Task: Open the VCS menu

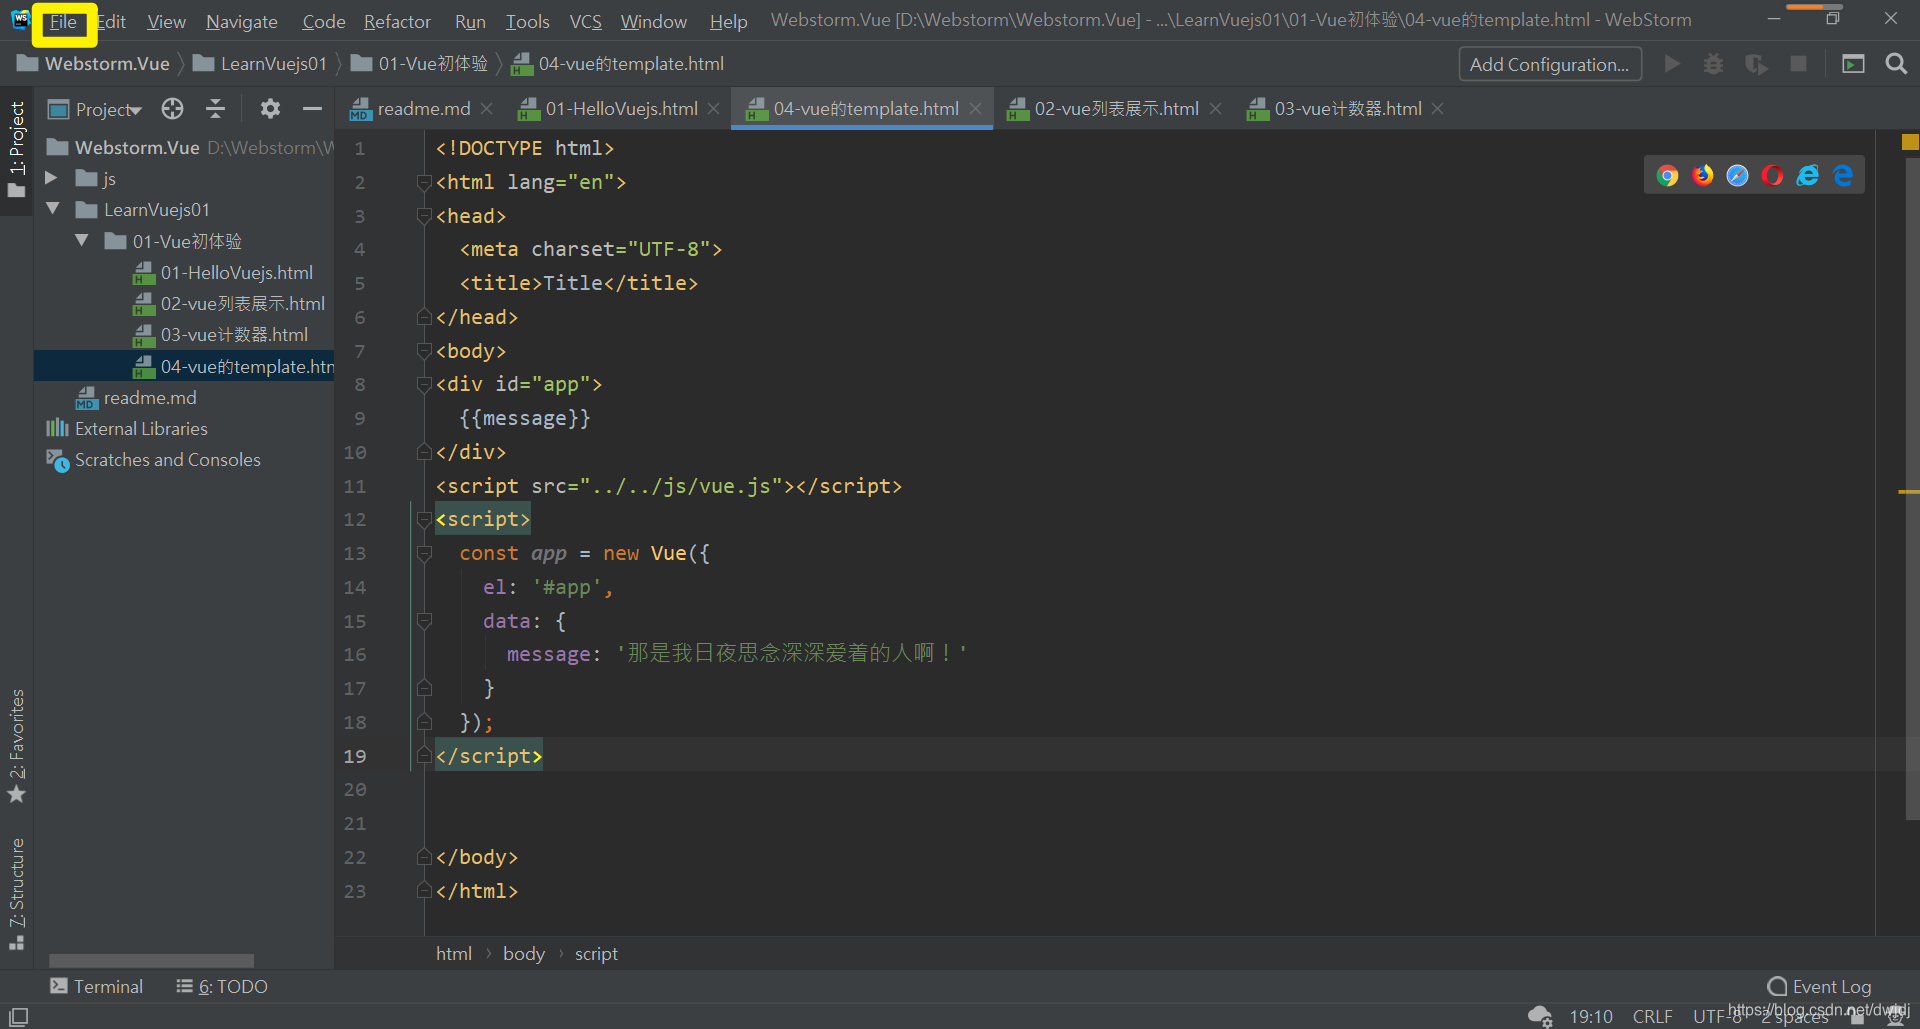Action: (585, 22)
